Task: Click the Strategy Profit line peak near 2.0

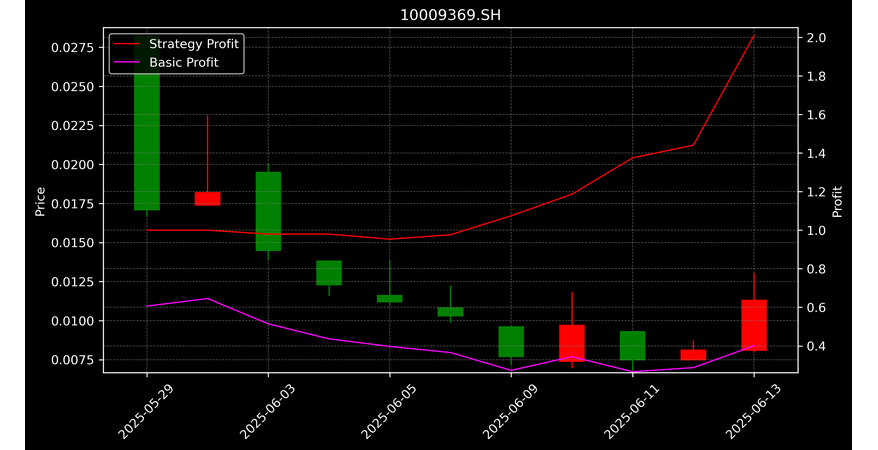Action: click(754, 36)
